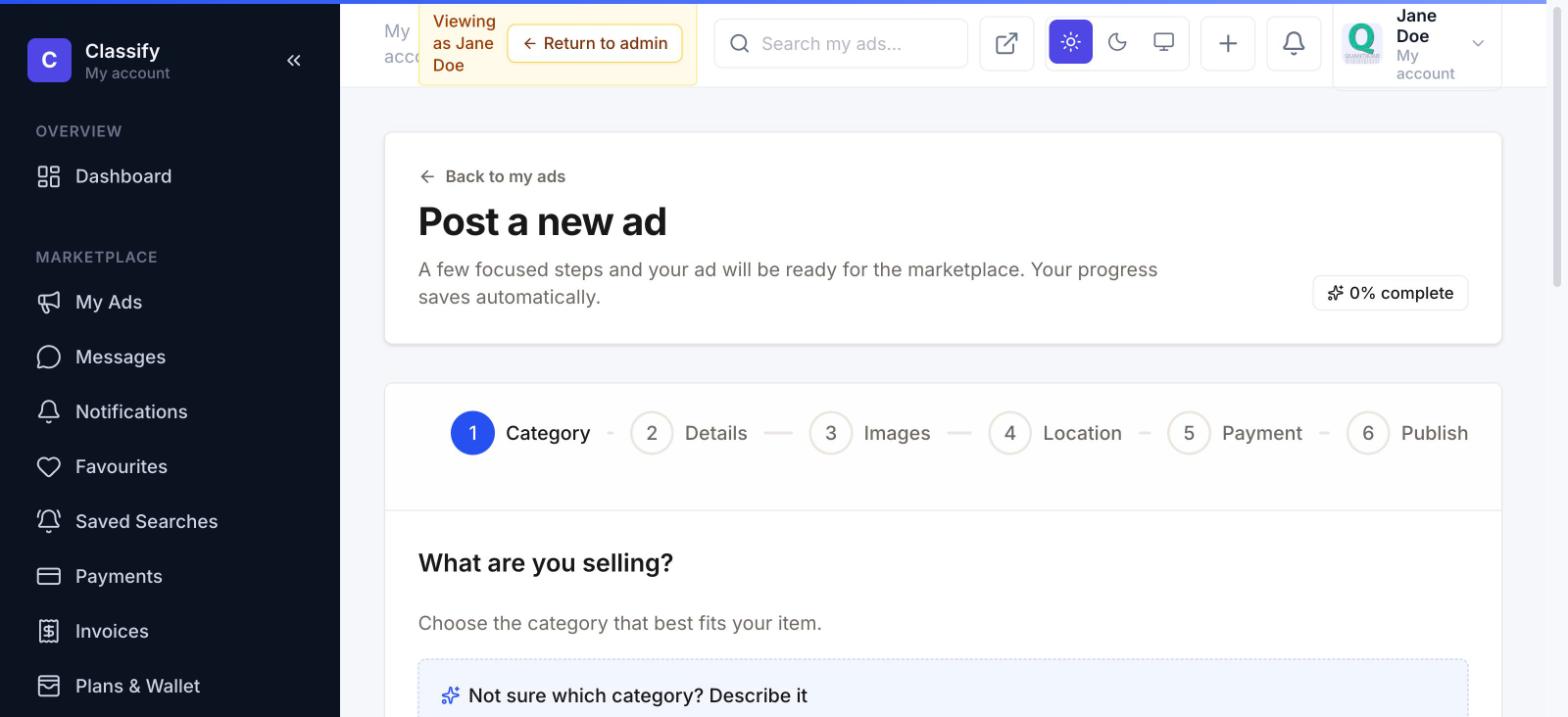The height and width of the screenshot is (717, 1568).
Task: Click the "Post a new ad" heading
Action: pos(542,222)
